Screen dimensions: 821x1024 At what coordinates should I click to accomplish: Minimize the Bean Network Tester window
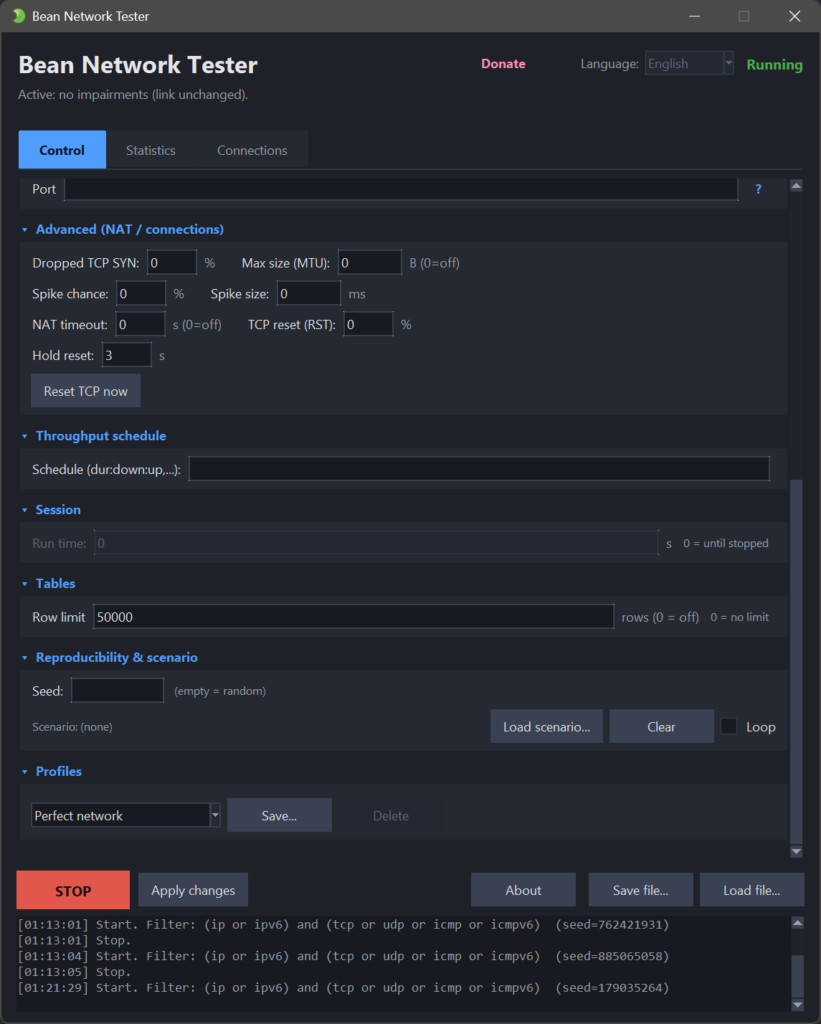click(x=694, y=16)
